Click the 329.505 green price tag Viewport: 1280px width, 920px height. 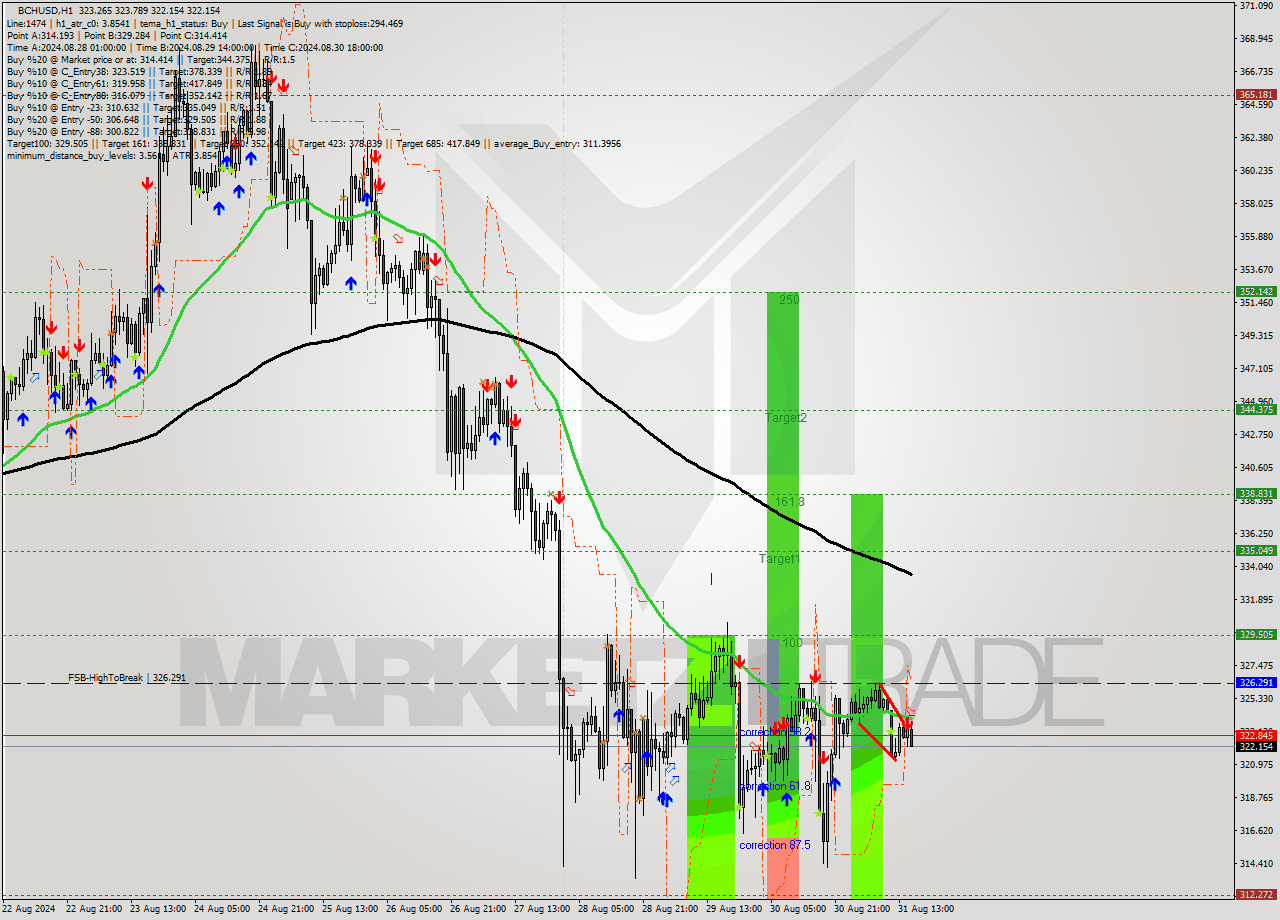click(1255, 634)
